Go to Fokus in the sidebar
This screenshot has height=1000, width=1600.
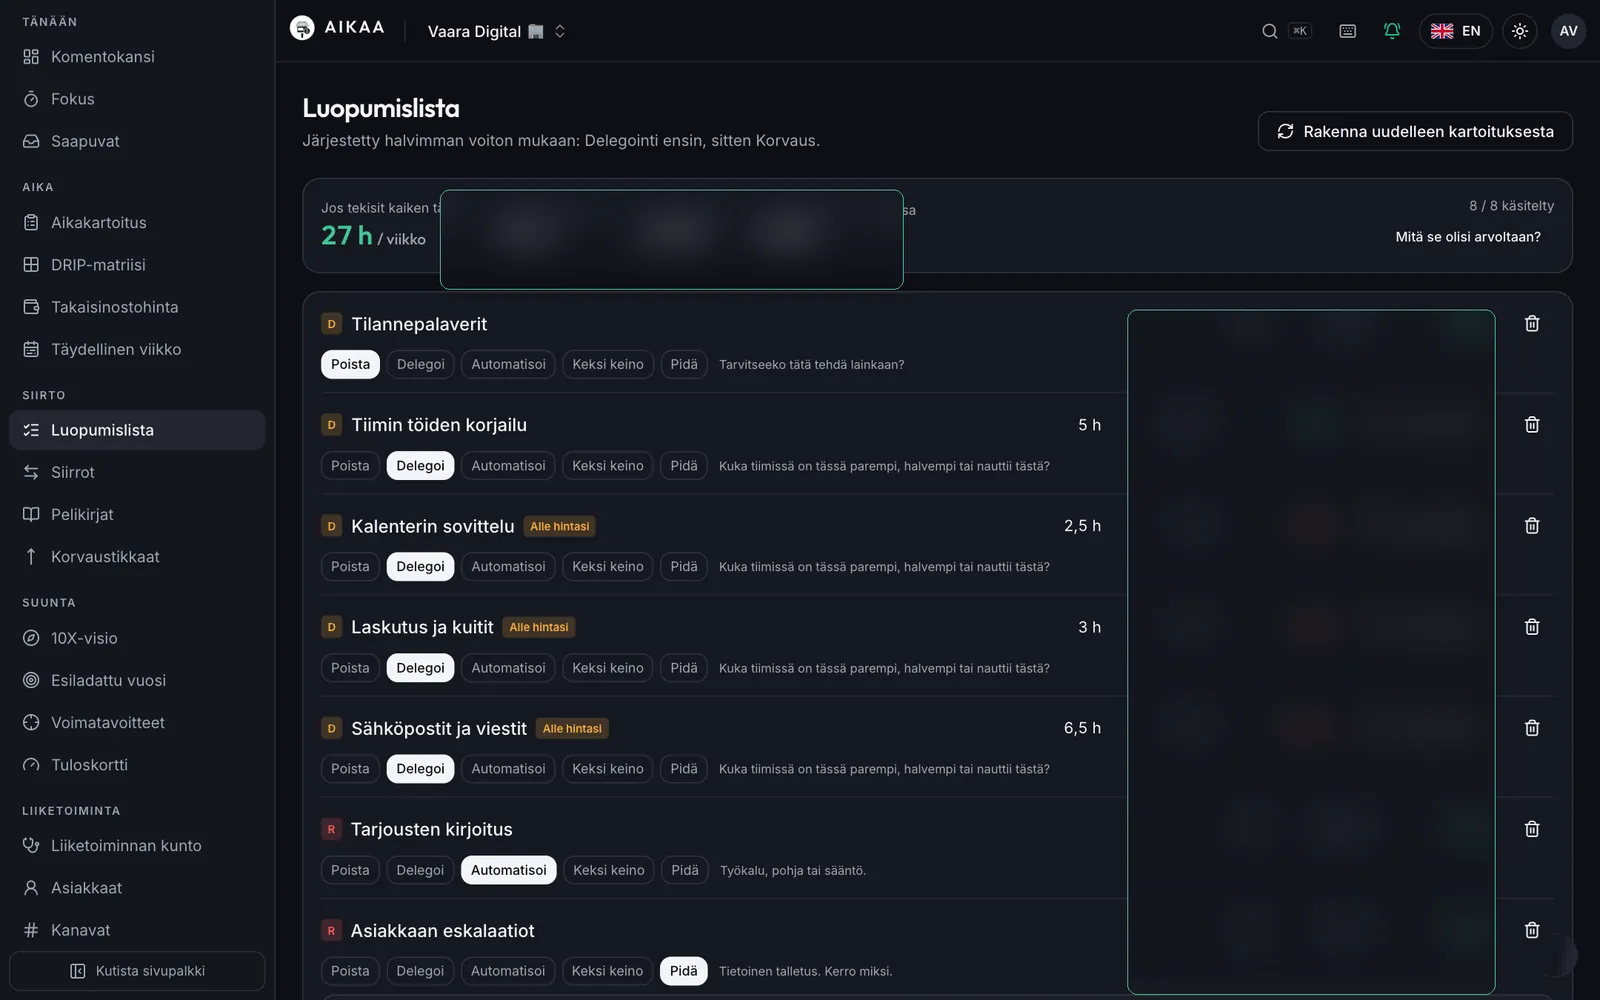pos(137,99)
